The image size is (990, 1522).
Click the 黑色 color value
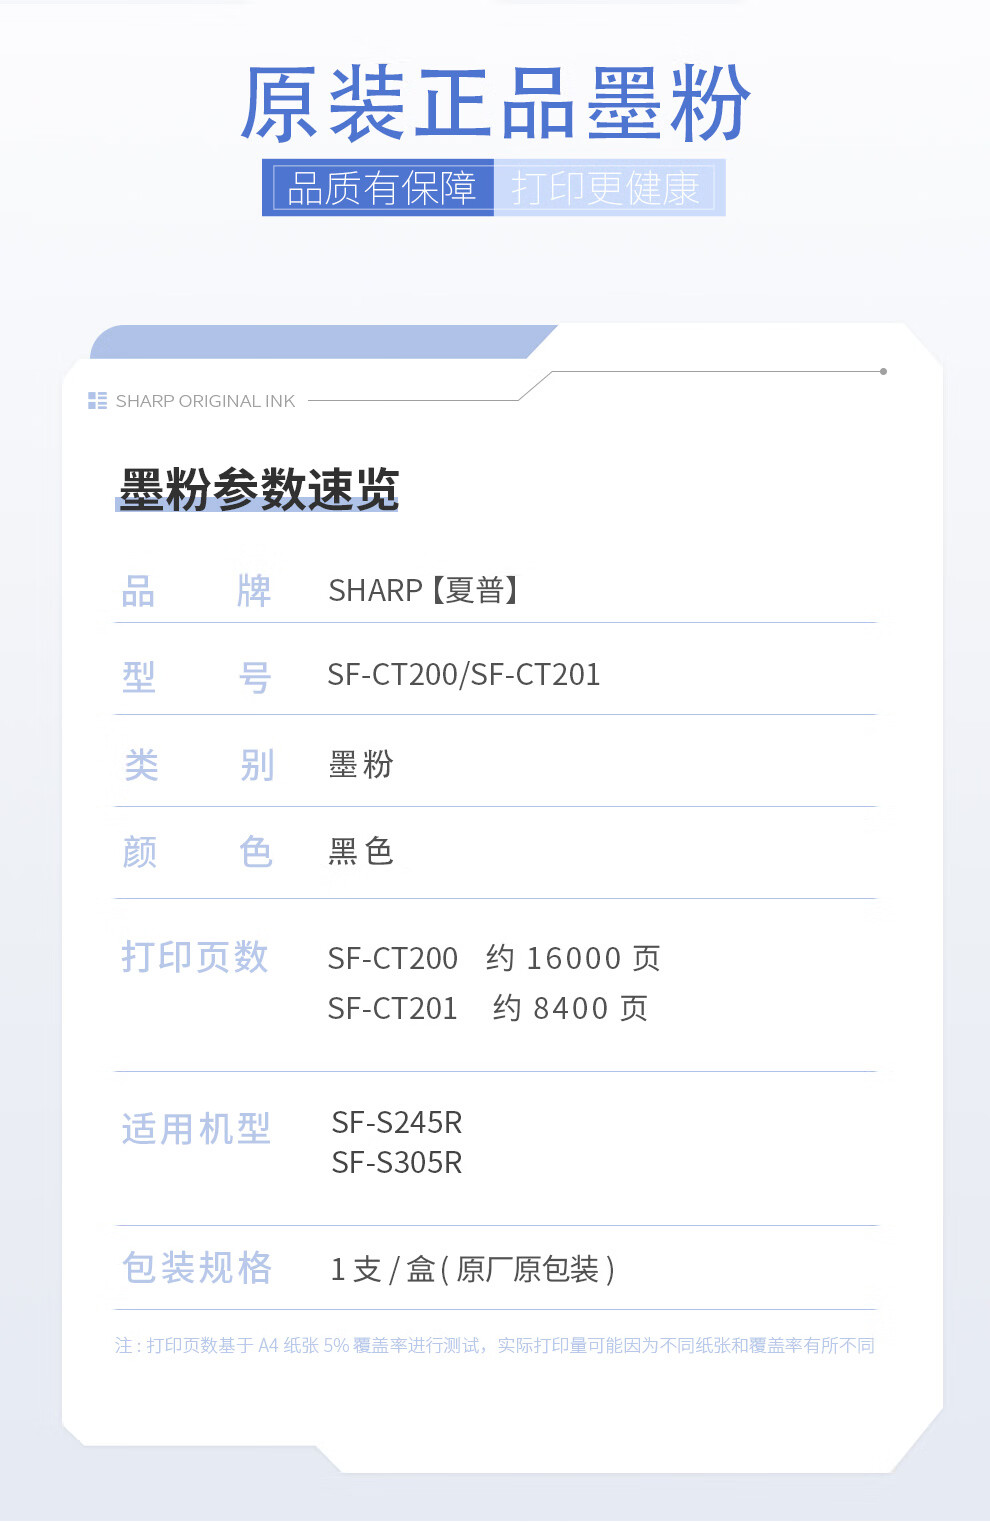pos(361,852)
